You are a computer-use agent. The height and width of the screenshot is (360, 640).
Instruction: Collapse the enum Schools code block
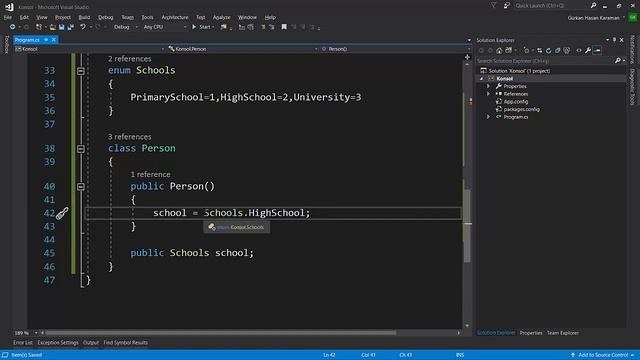coord(81,71)
